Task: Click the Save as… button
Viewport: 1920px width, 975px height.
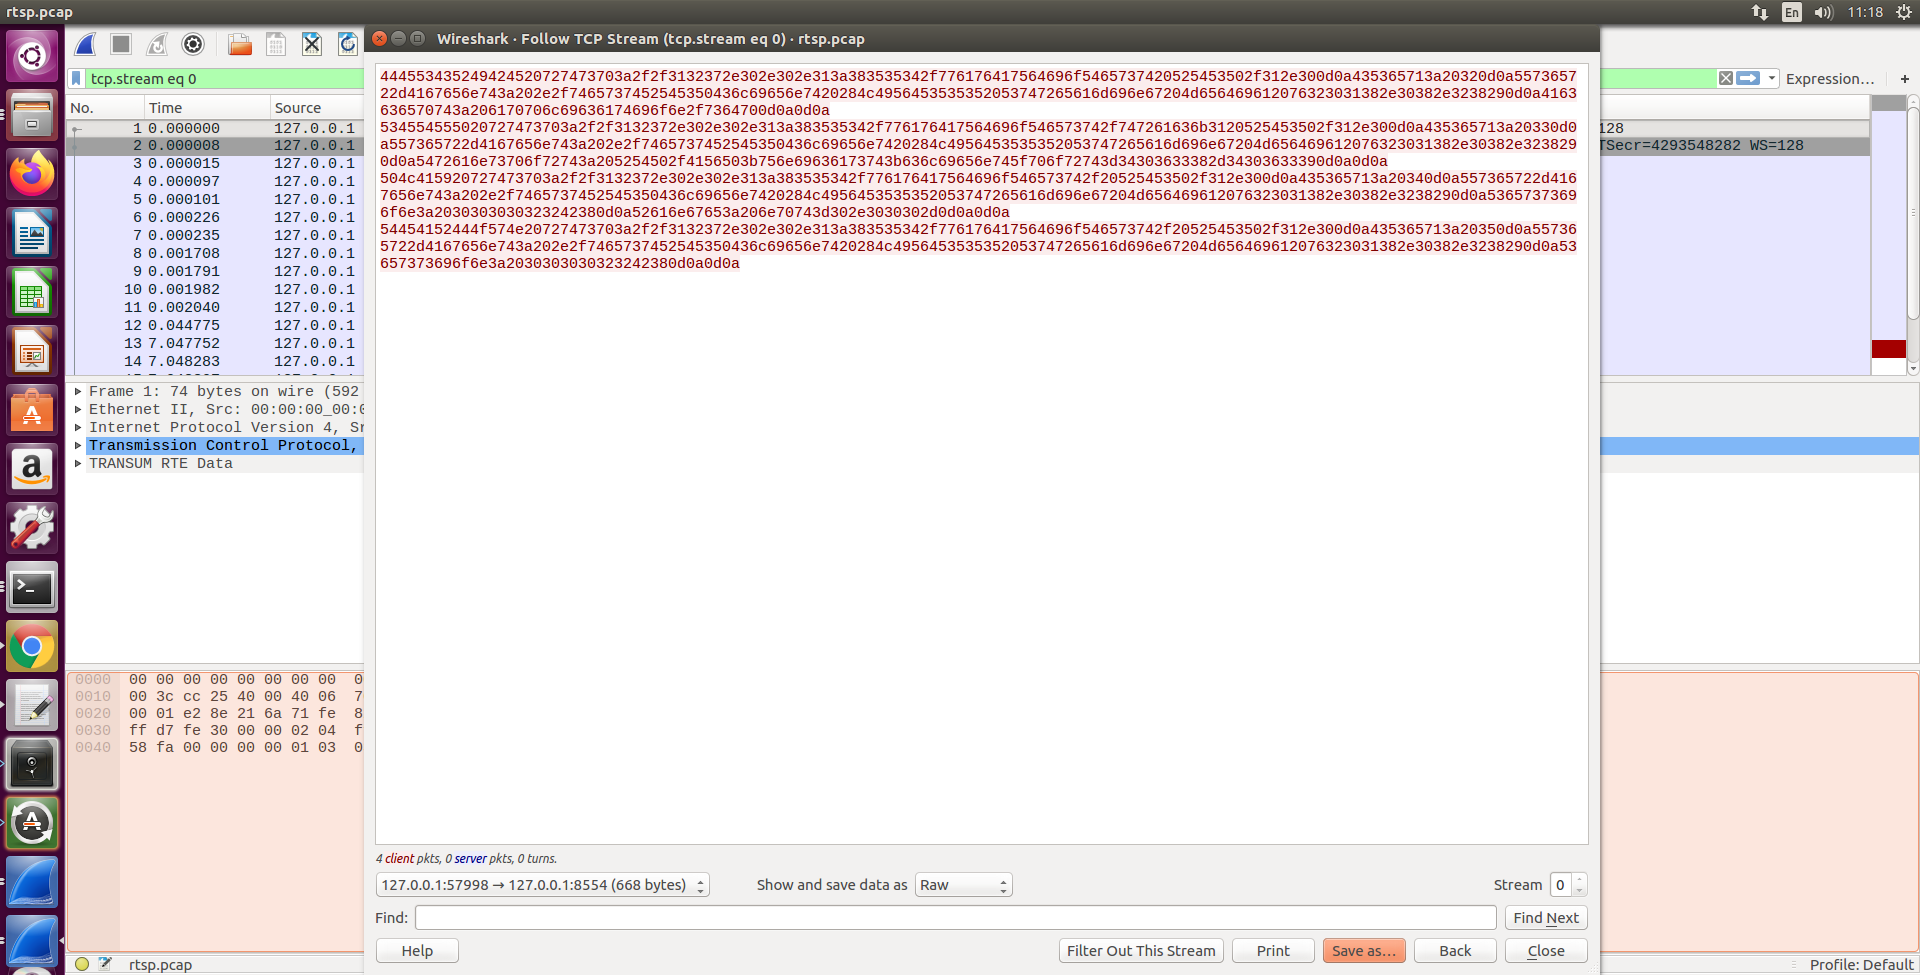Action: click(x=1364, y=951)
